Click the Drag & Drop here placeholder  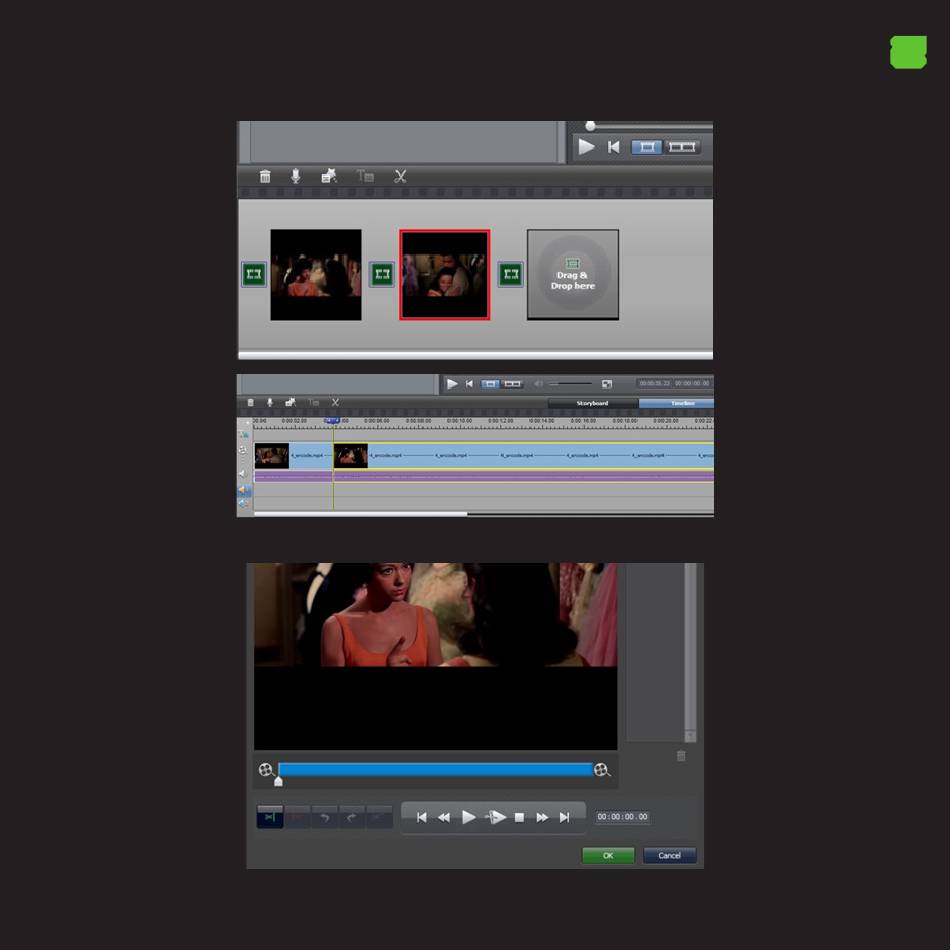coord(573,274)
